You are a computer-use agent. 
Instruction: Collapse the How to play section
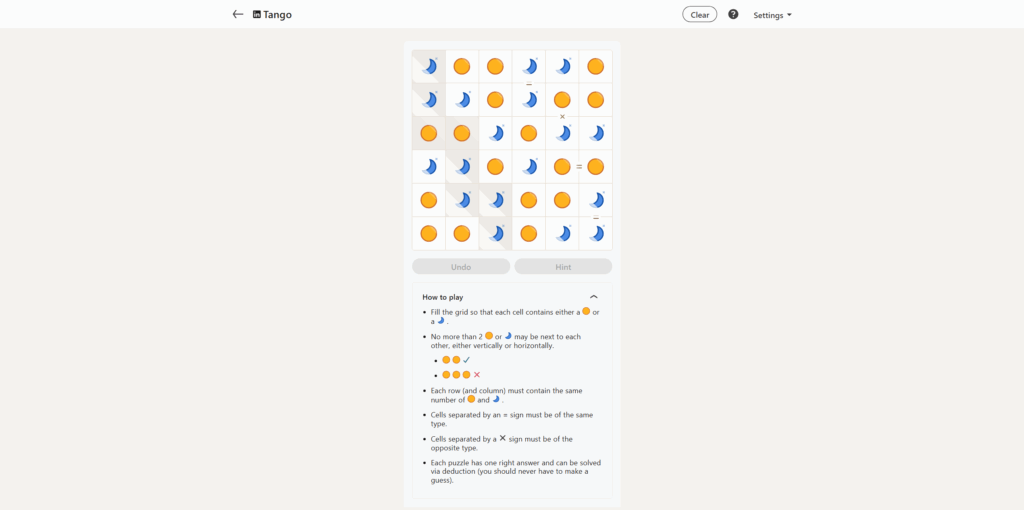click(594, 296)
